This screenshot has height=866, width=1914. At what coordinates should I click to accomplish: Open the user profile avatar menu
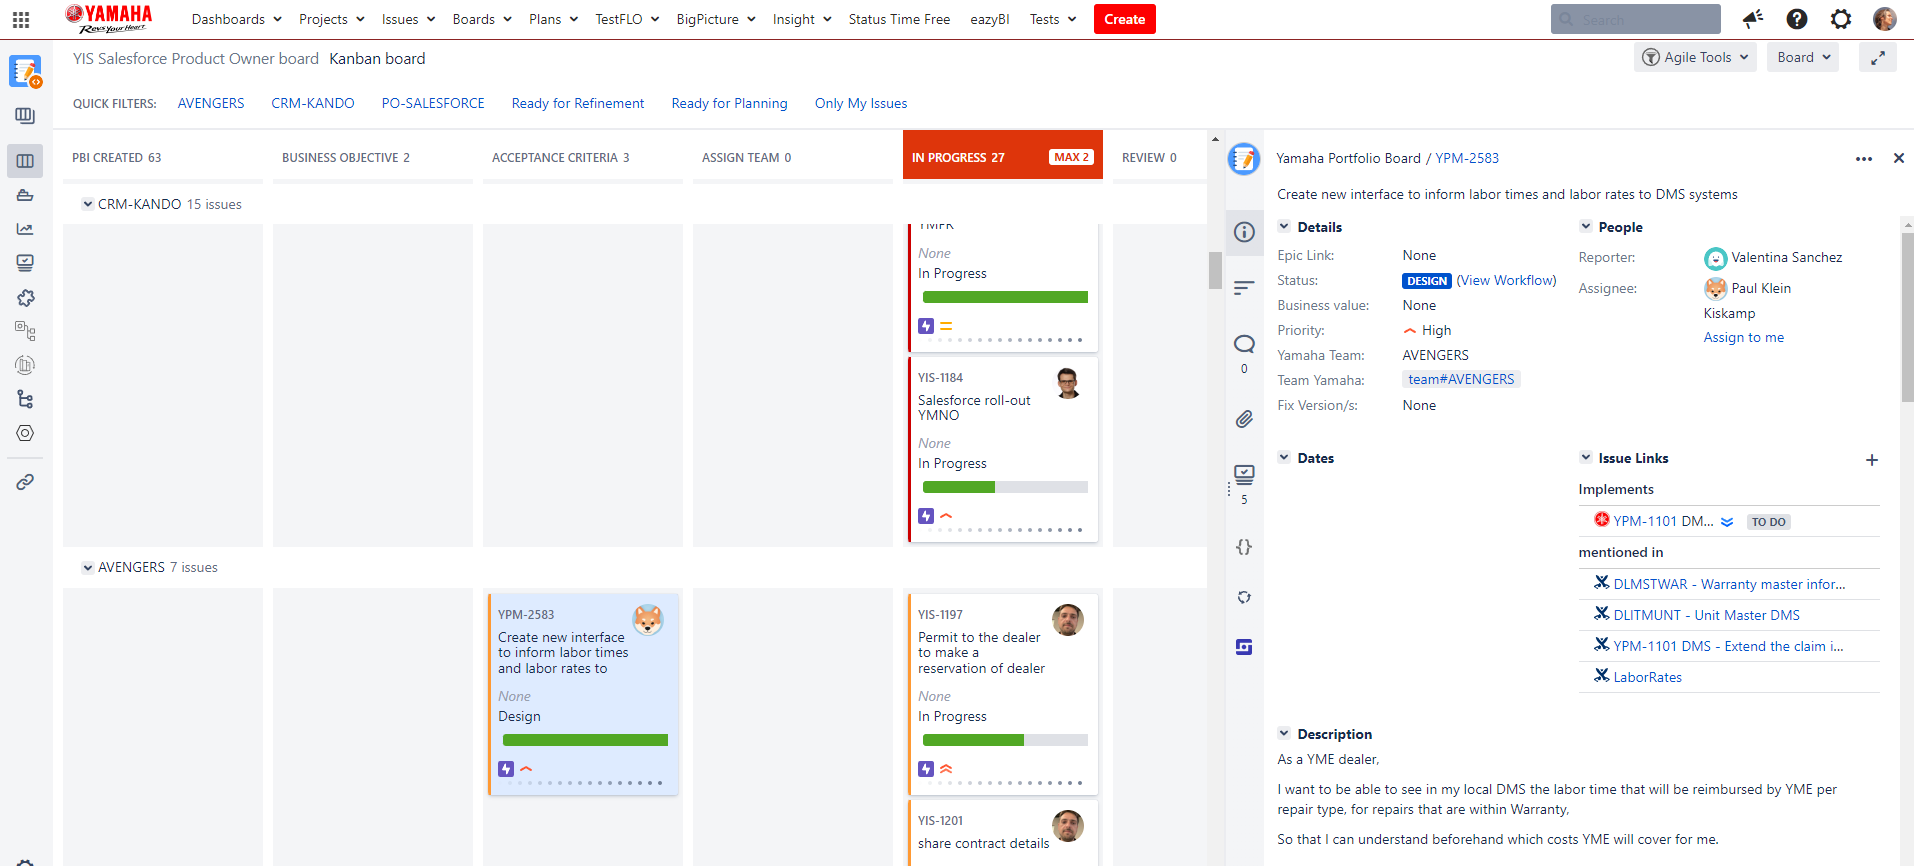point(1885,19)
